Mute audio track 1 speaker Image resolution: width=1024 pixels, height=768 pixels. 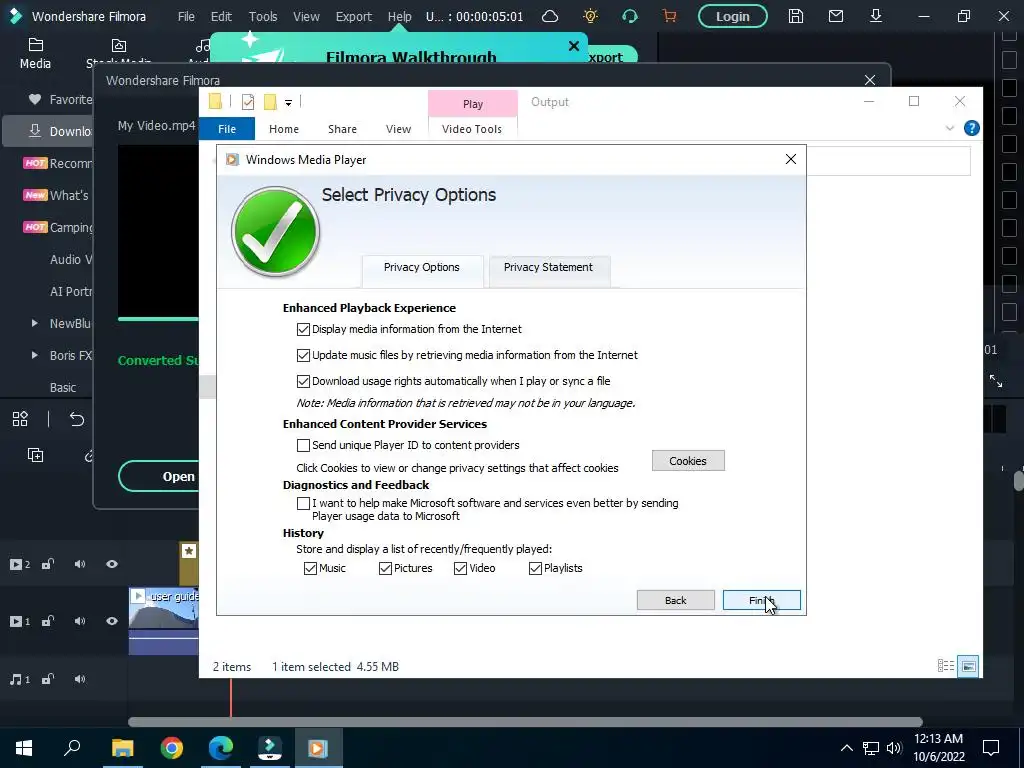[x=80, y=679]
